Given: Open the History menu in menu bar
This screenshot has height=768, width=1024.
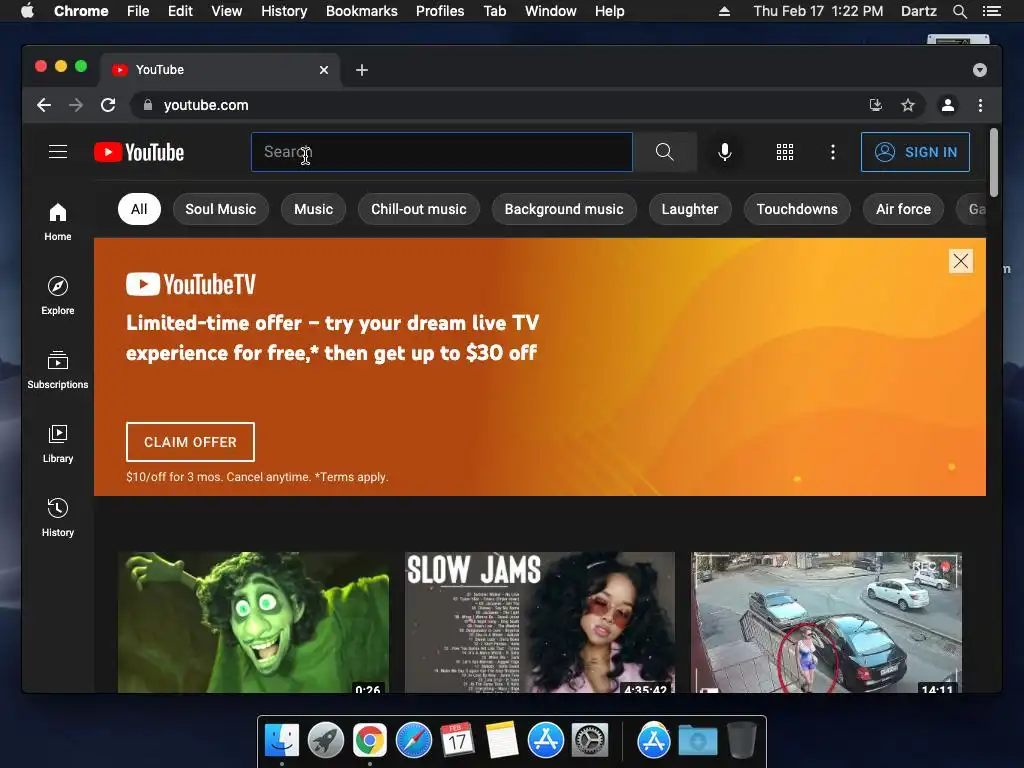Looking at the screenshot, I should [x=284, y=11].
